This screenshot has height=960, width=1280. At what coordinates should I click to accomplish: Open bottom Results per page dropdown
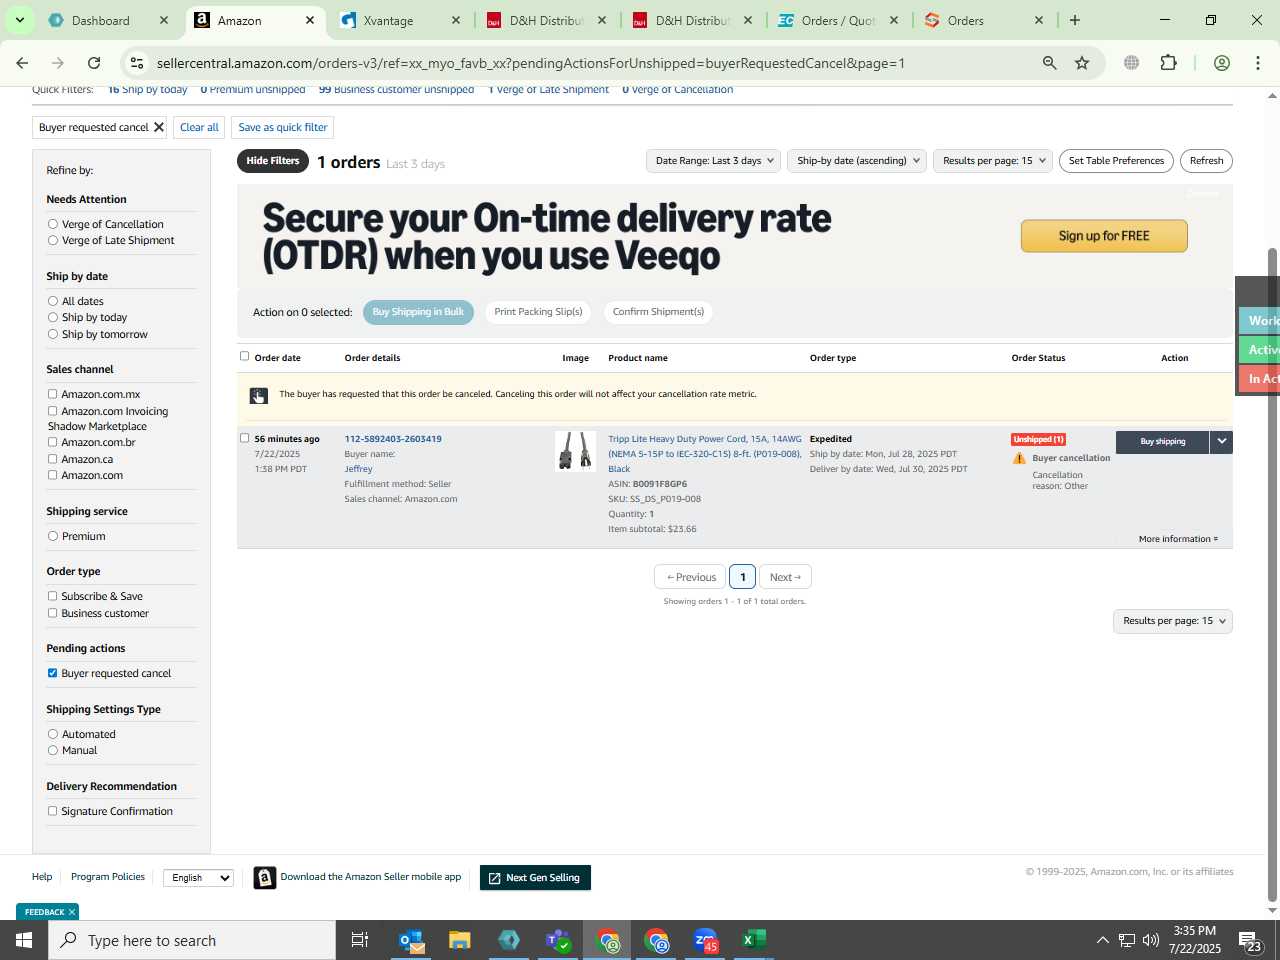point(1172,621)
